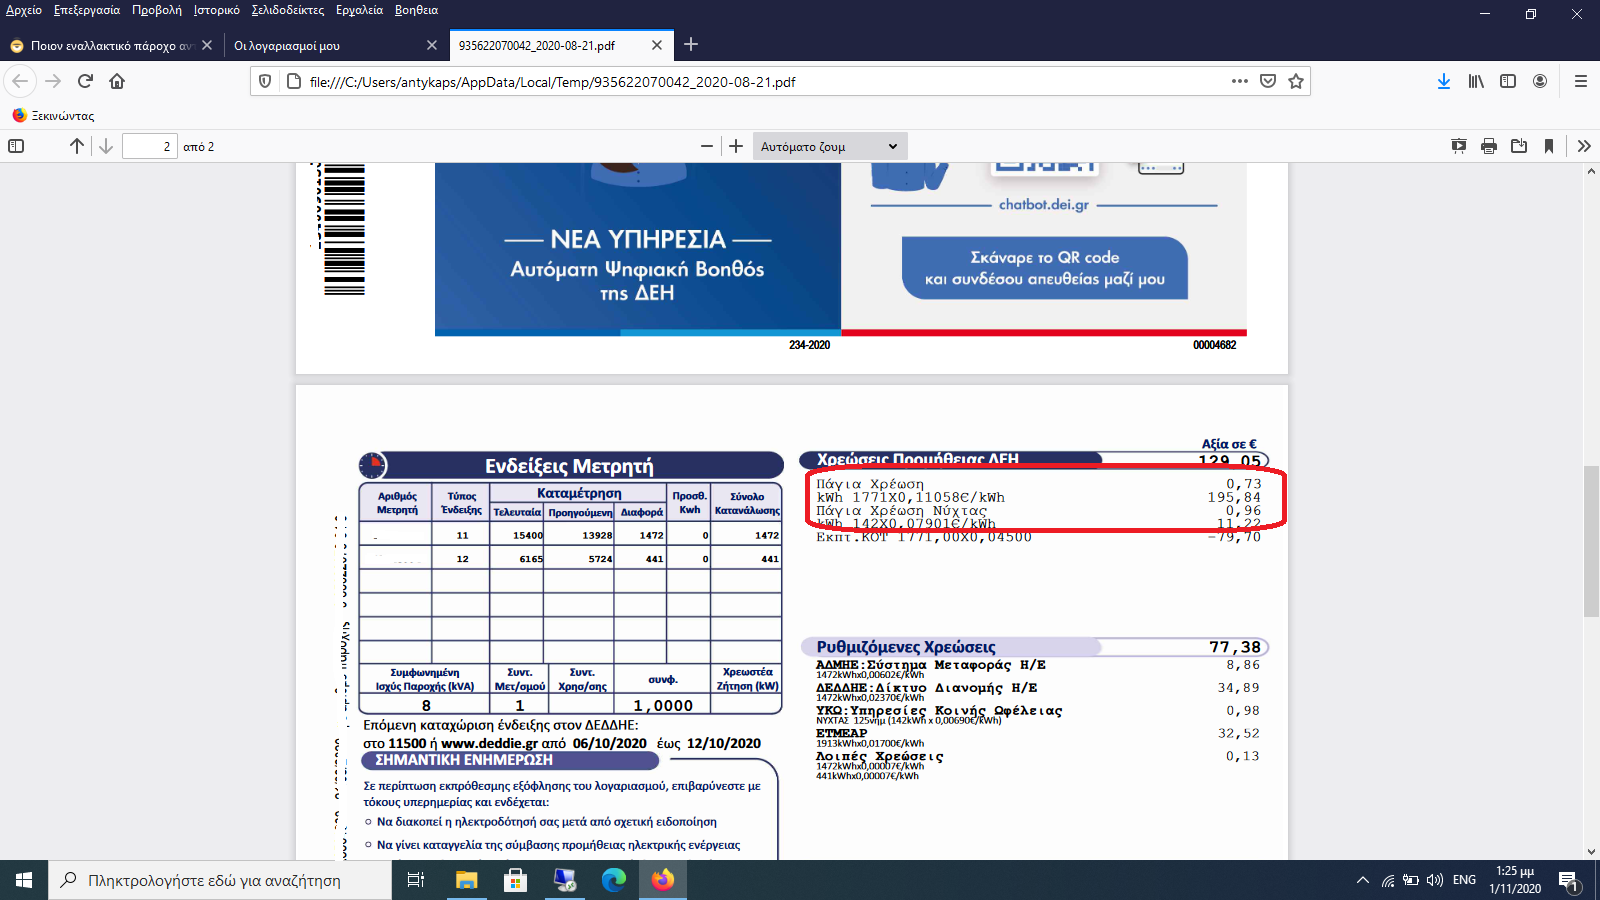Open tracking protection shield icon
This screenshot has width=1600, height=900.
coord(265,81)
